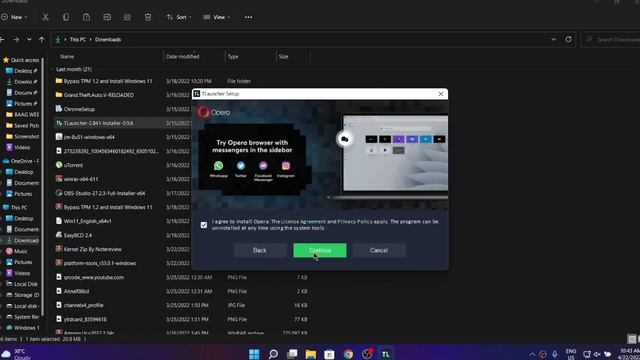Screen dimensions: 640x360
Task: Cancel the TLauncher Setup dialog
Action: point(379,250)
